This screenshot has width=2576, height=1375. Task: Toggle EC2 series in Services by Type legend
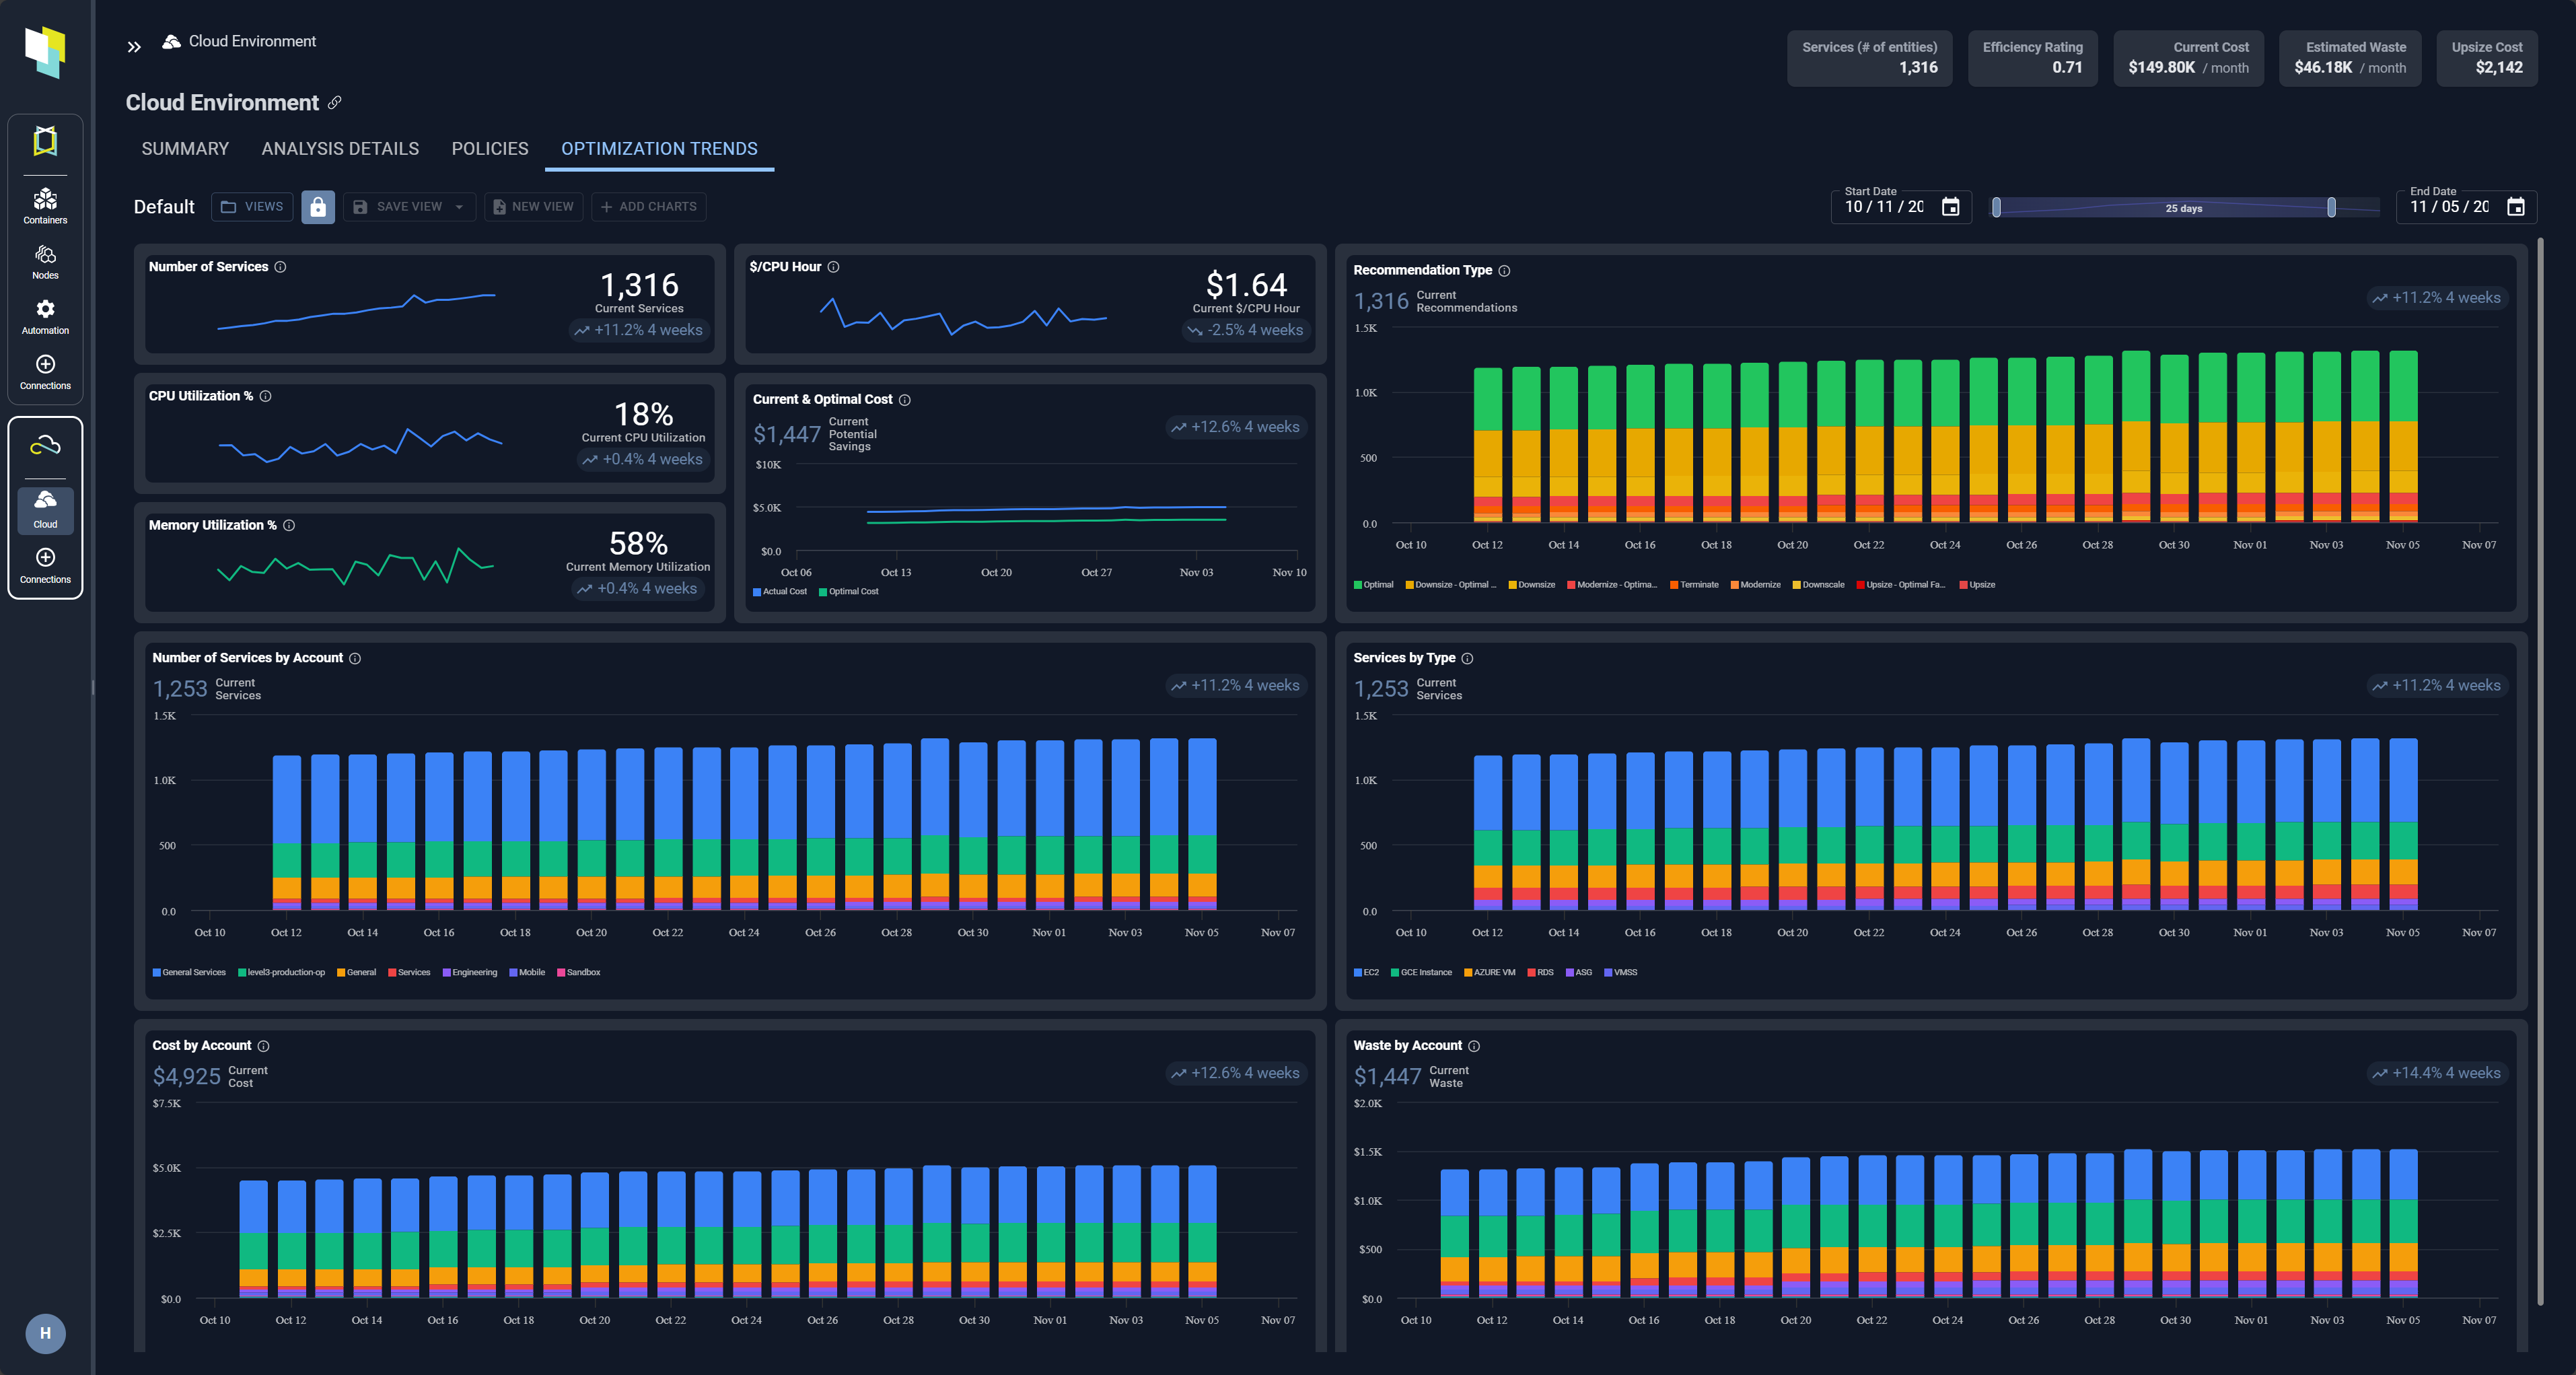tap(1366, 973)
